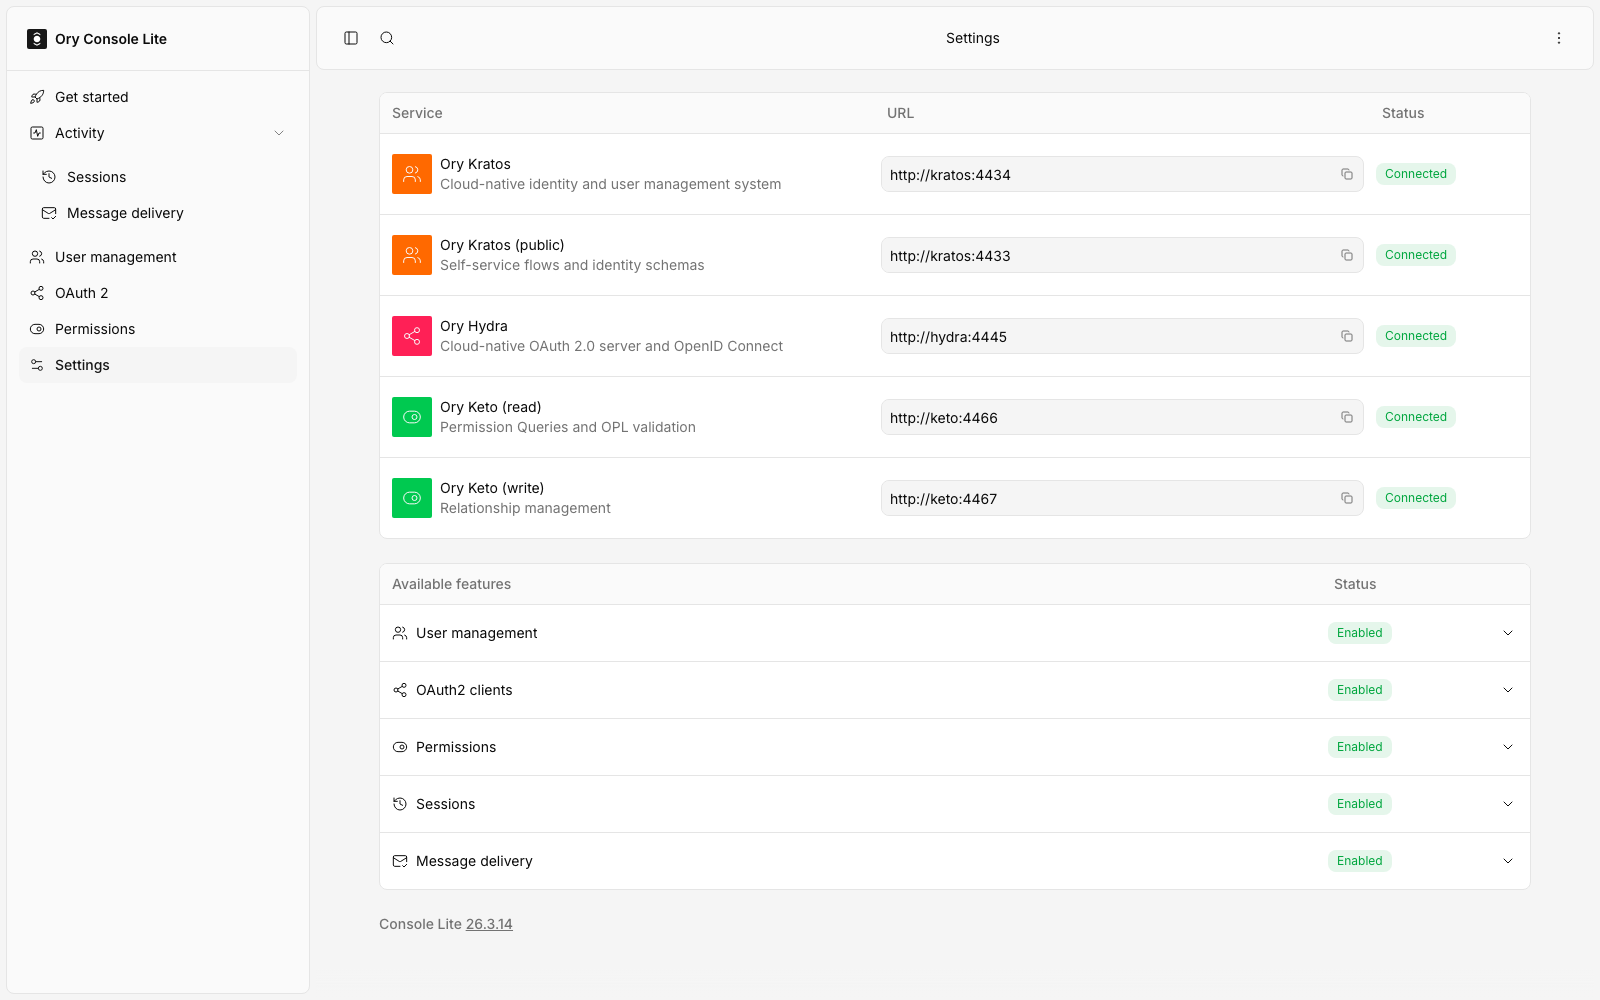This screenshot has height=1000, width=1600.
Task: Expand the User management feature row
Action: (1508, 633)
